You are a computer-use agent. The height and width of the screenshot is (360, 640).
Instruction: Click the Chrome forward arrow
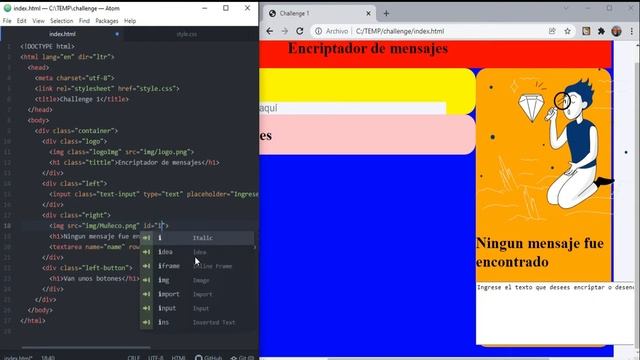click(285, 31)
